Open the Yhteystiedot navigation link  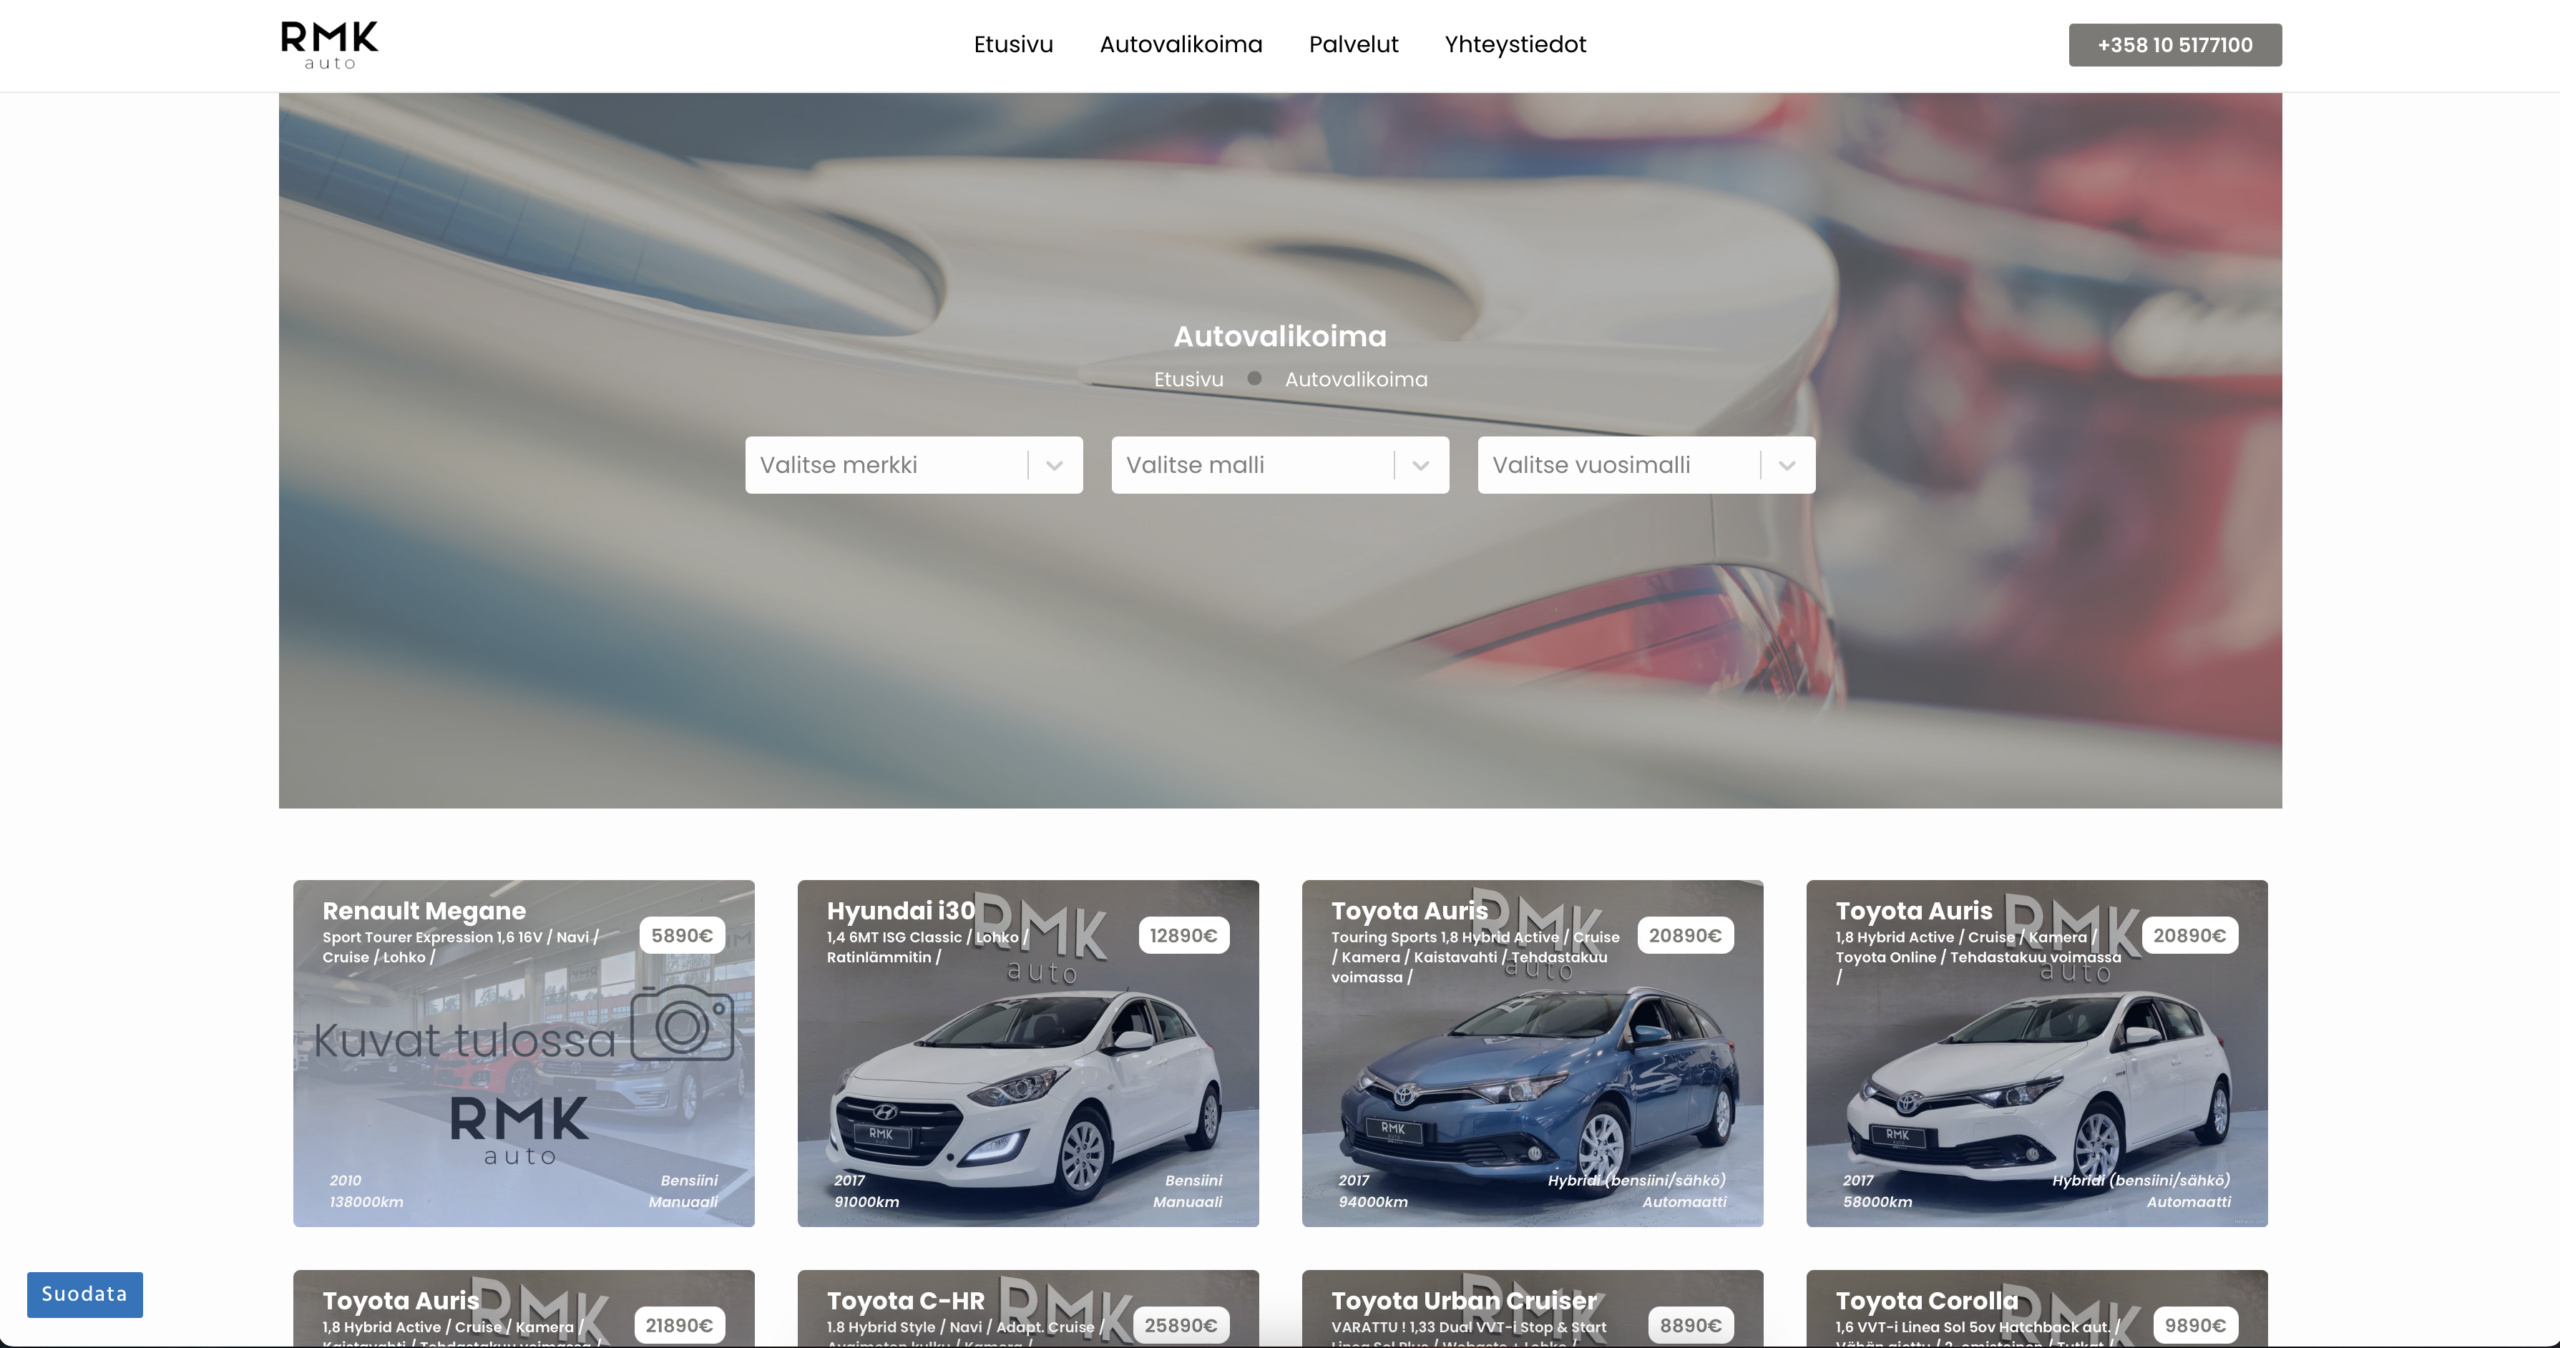pyautogui.click(x=1515, y=45)
